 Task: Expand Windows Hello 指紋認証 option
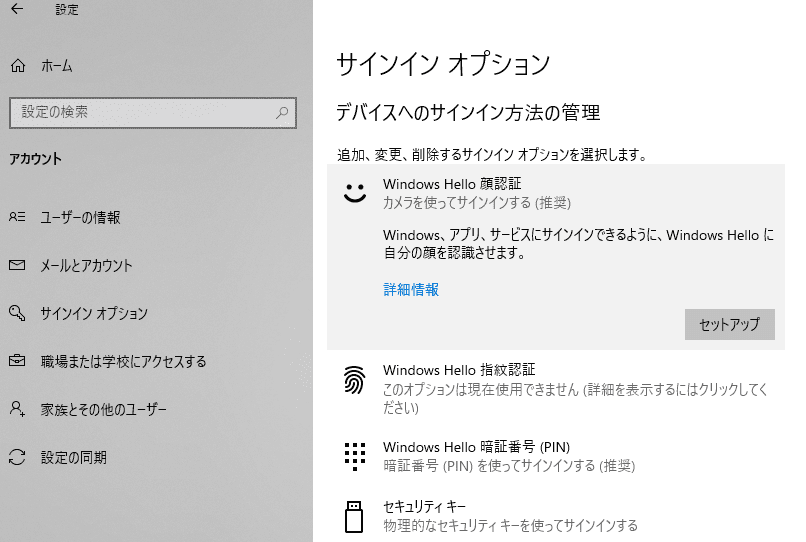(x=556, y=389)
